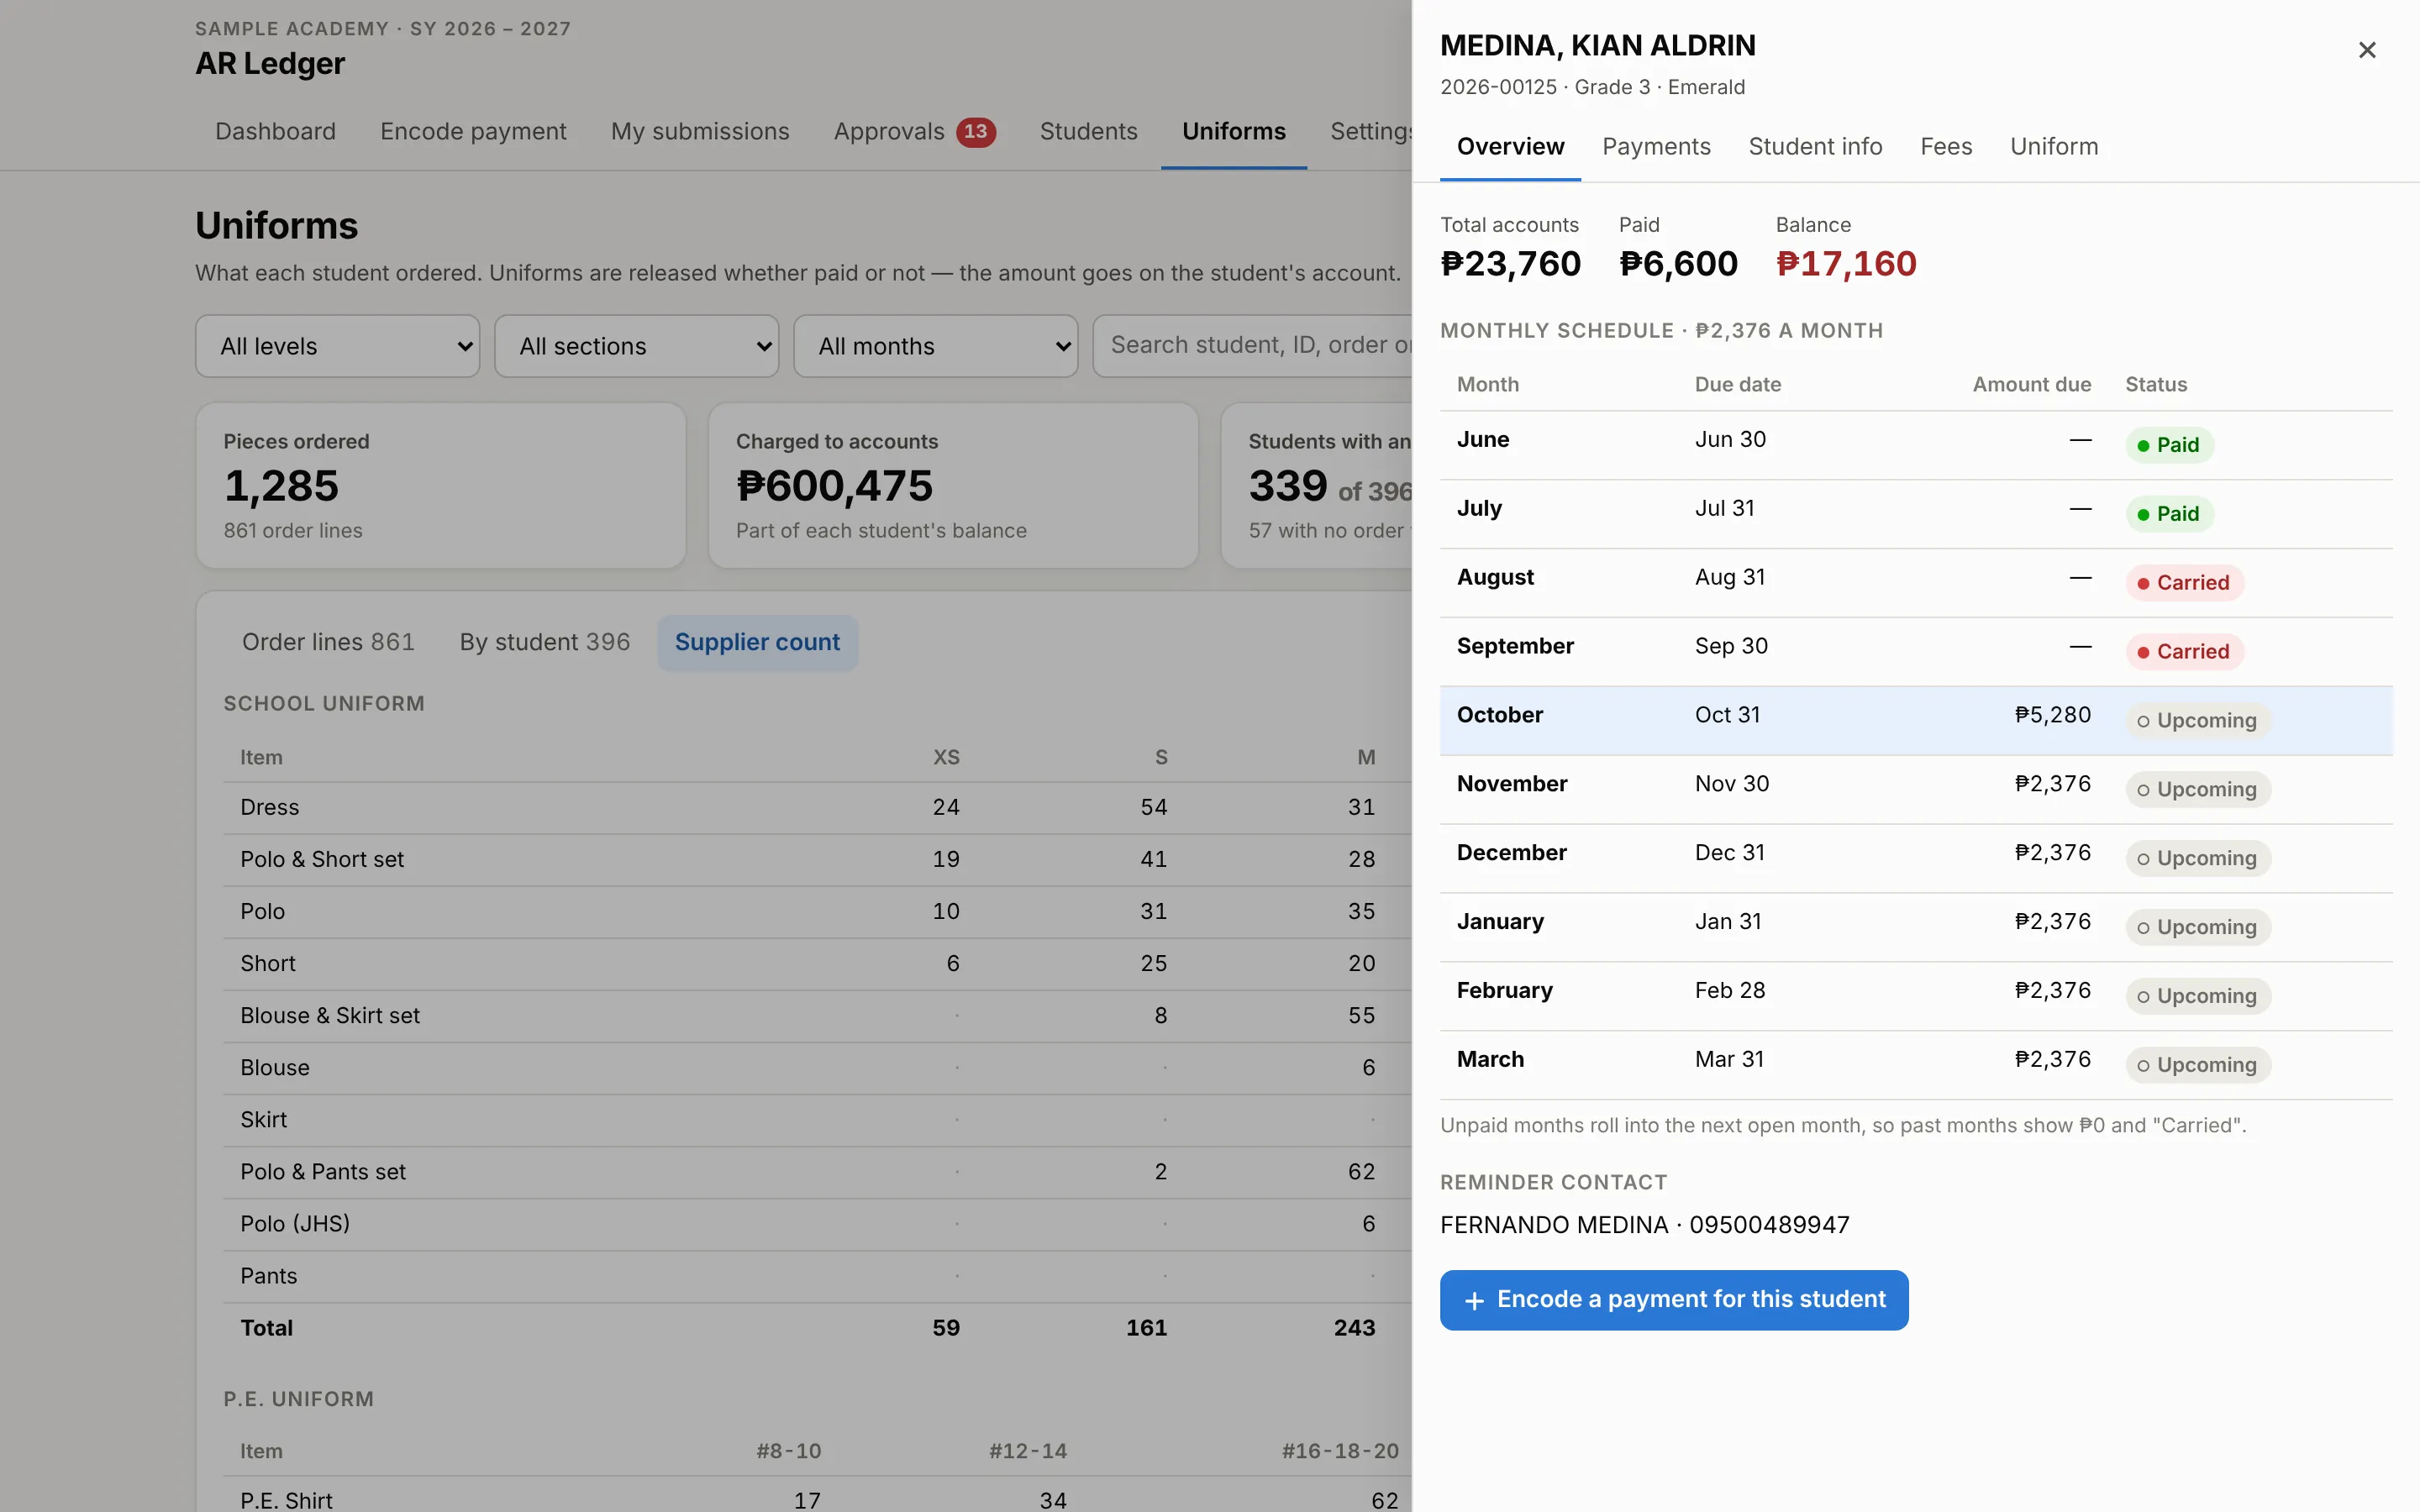
Task: Focus the Search student input field
Action: click(x=1252, y=346)
